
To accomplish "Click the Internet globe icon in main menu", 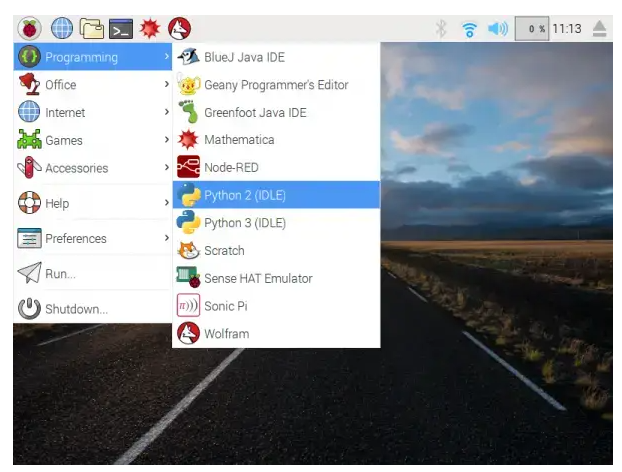I will click(29, 111).
